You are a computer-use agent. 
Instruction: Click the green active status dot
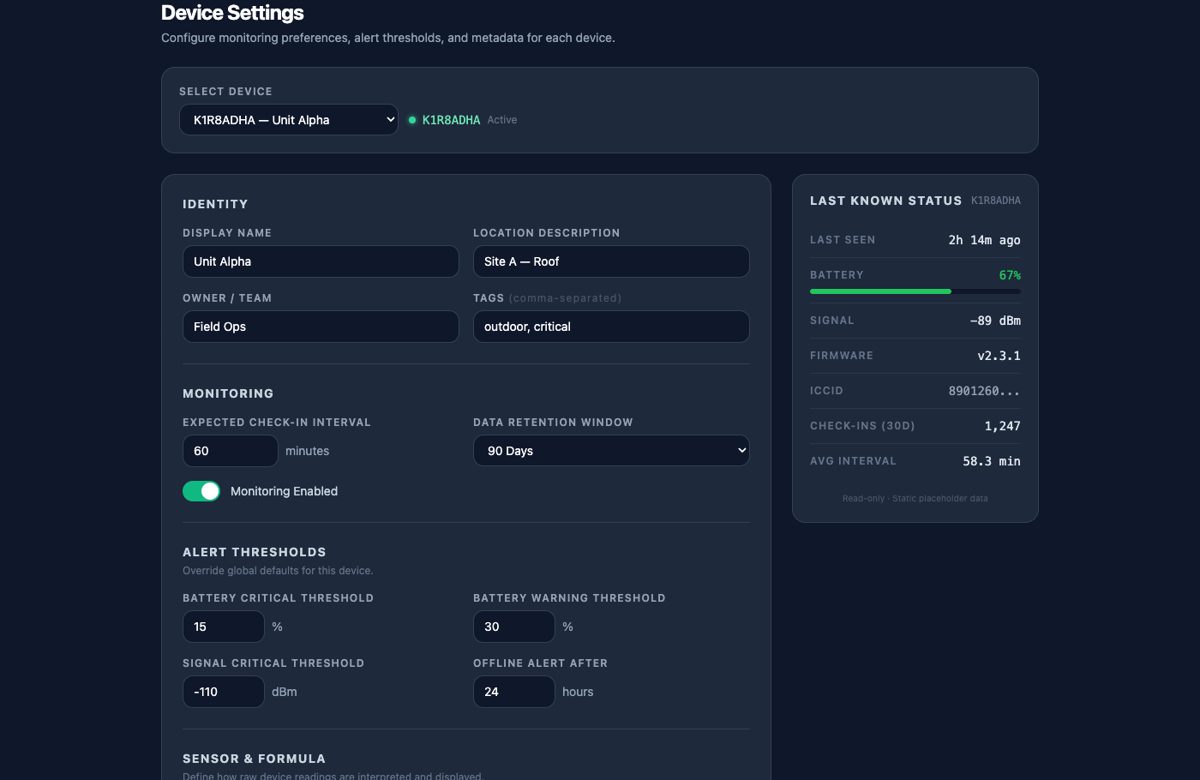click(412, 120)
